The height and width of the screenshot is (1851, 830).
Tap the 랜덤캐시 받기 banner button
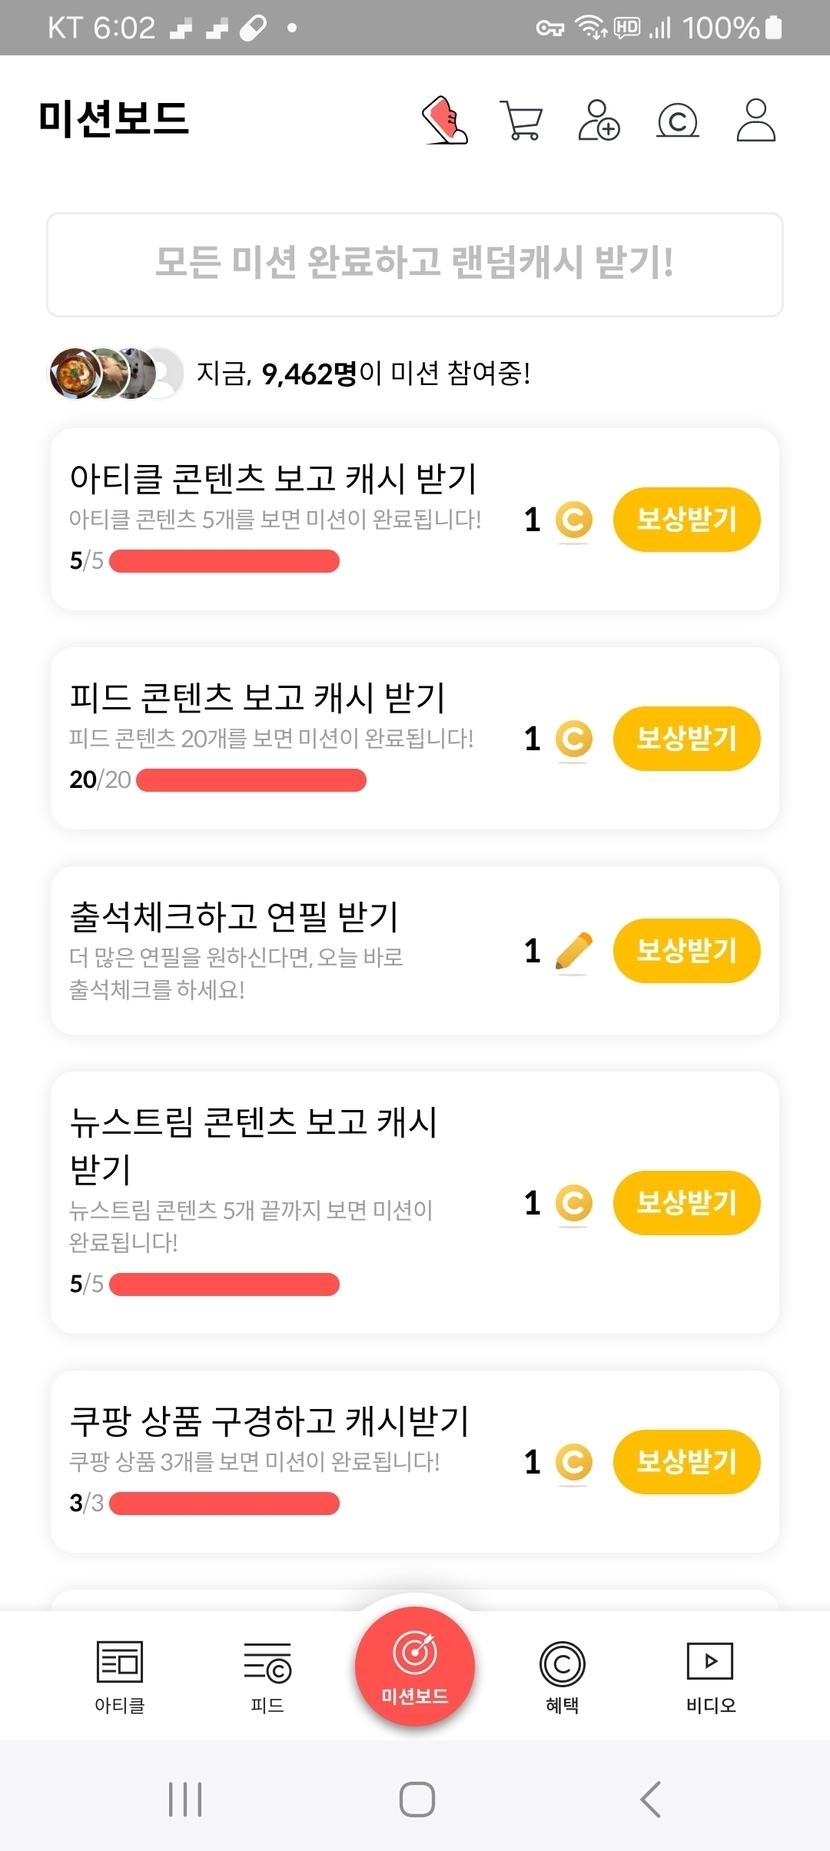(415, 264)
